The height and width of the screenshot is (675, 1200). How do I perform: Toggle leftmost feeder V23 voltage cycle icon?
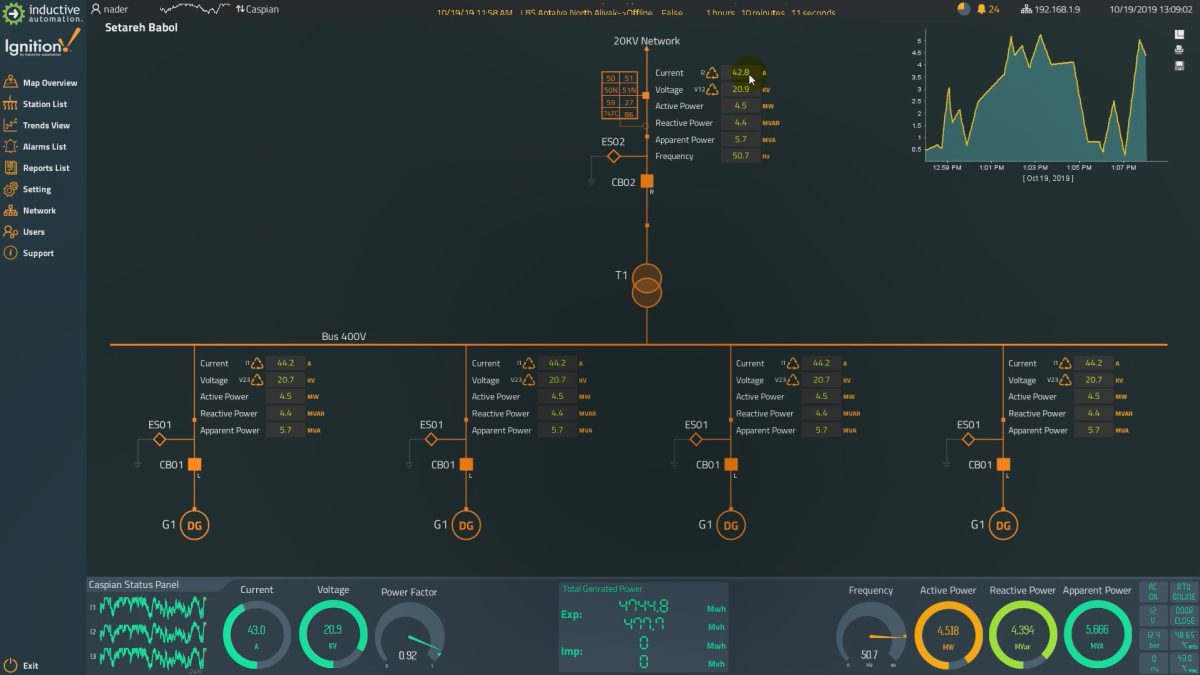[257, 380]
